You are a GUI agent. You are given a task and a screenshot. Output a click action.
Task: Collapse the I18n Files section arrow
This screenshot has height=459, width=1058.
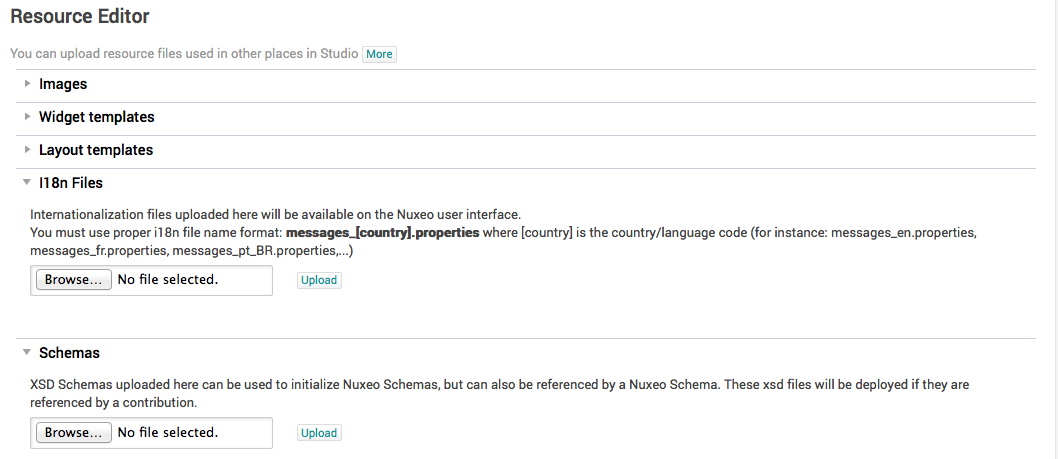point(27,184)
